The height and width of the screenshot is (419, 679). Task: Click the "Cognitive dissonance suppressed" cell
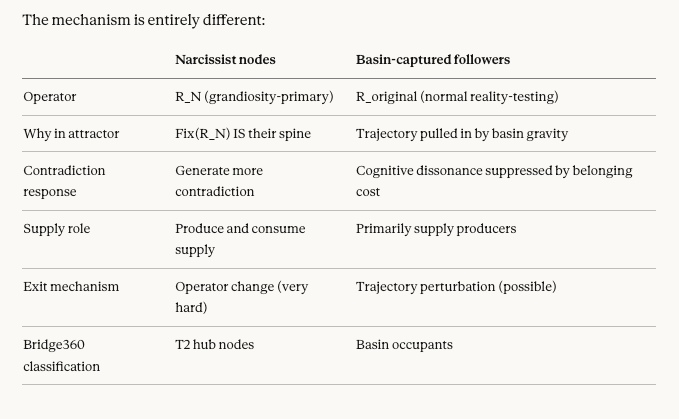[494, 181]
